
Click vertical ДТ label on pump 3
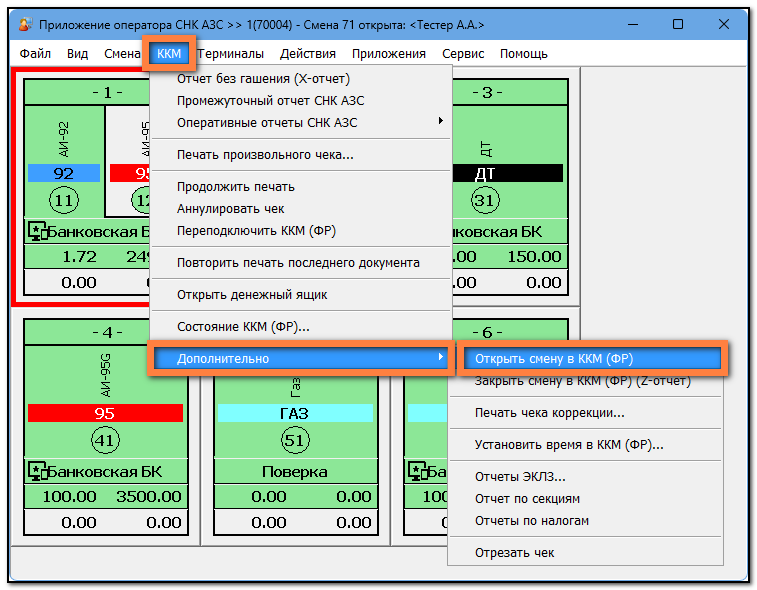coord(486,149)
